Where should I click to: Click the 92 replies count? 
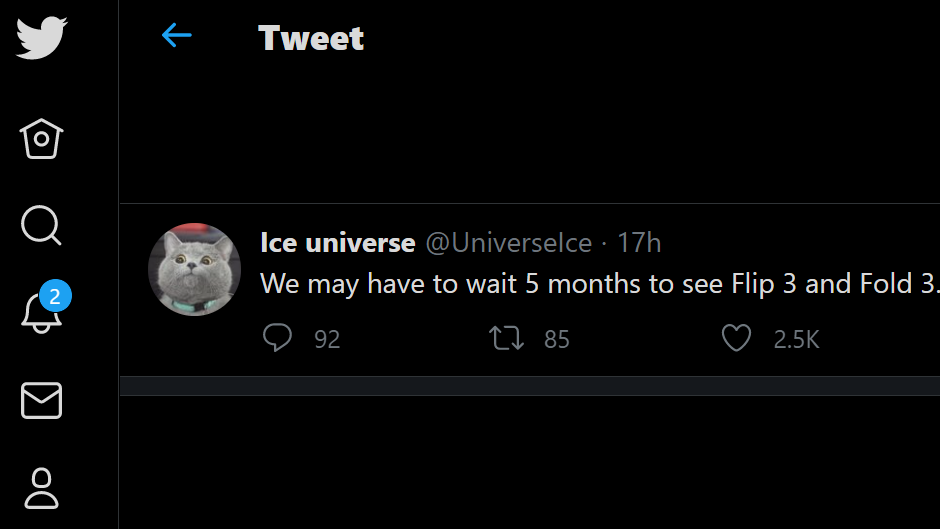tap(327, 340)
